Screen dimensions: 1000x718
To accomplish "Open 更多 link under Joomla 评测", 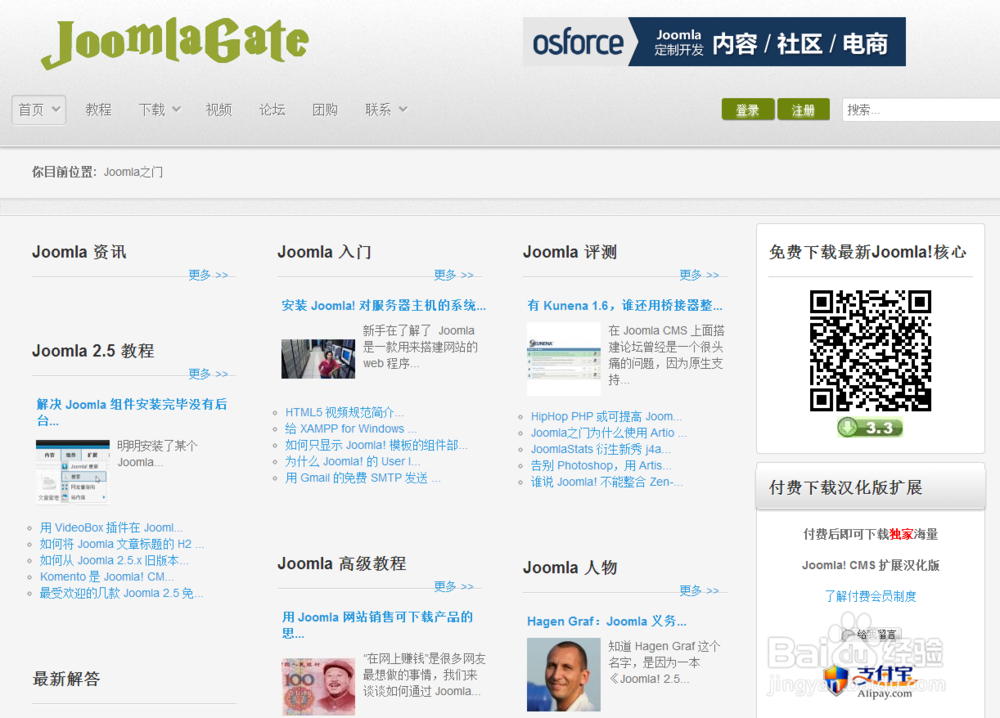I will [699, 275].
